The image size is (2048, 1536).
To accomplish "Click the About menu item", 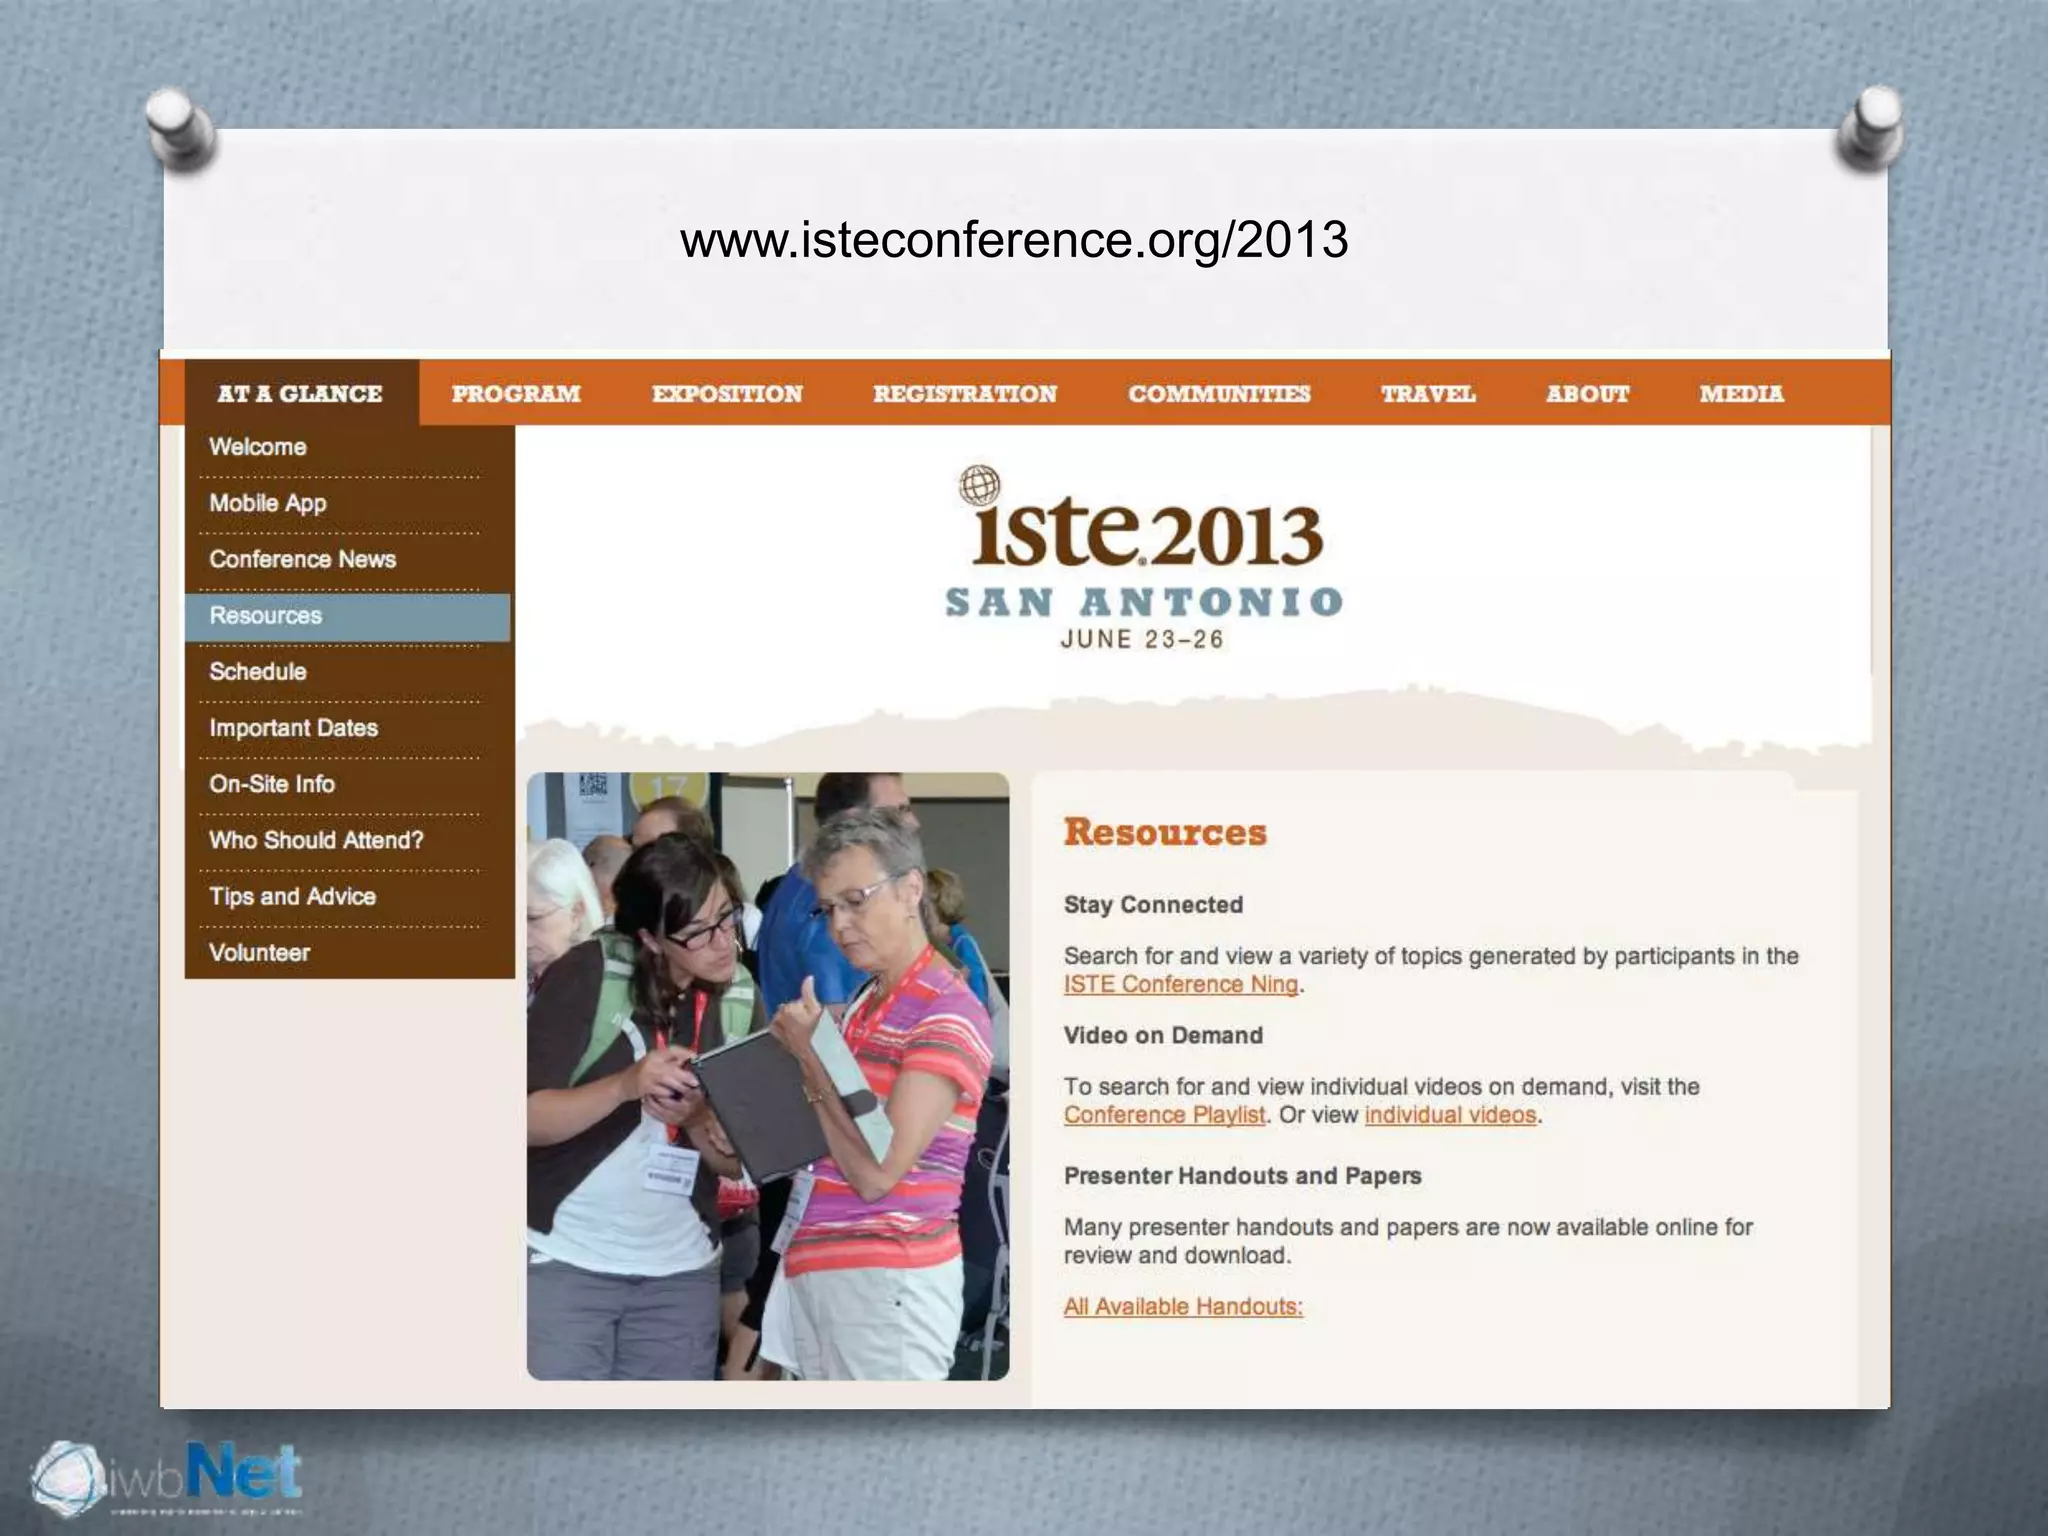I will pos(1587,394).
